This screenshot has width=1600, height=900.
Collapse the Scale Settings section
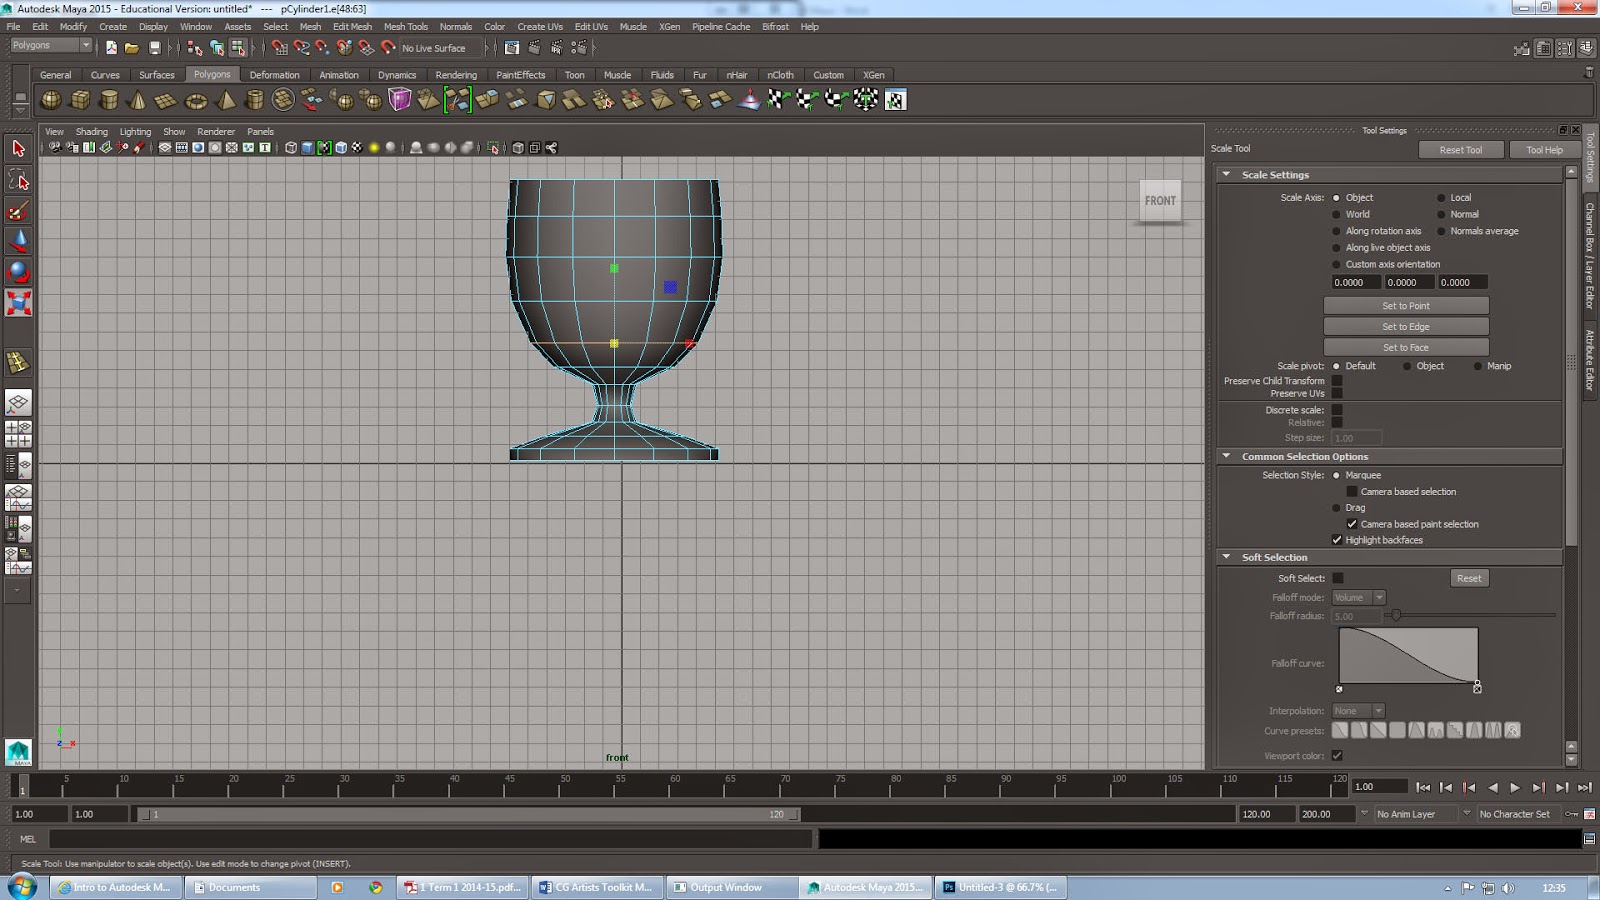coord(1227,174)
